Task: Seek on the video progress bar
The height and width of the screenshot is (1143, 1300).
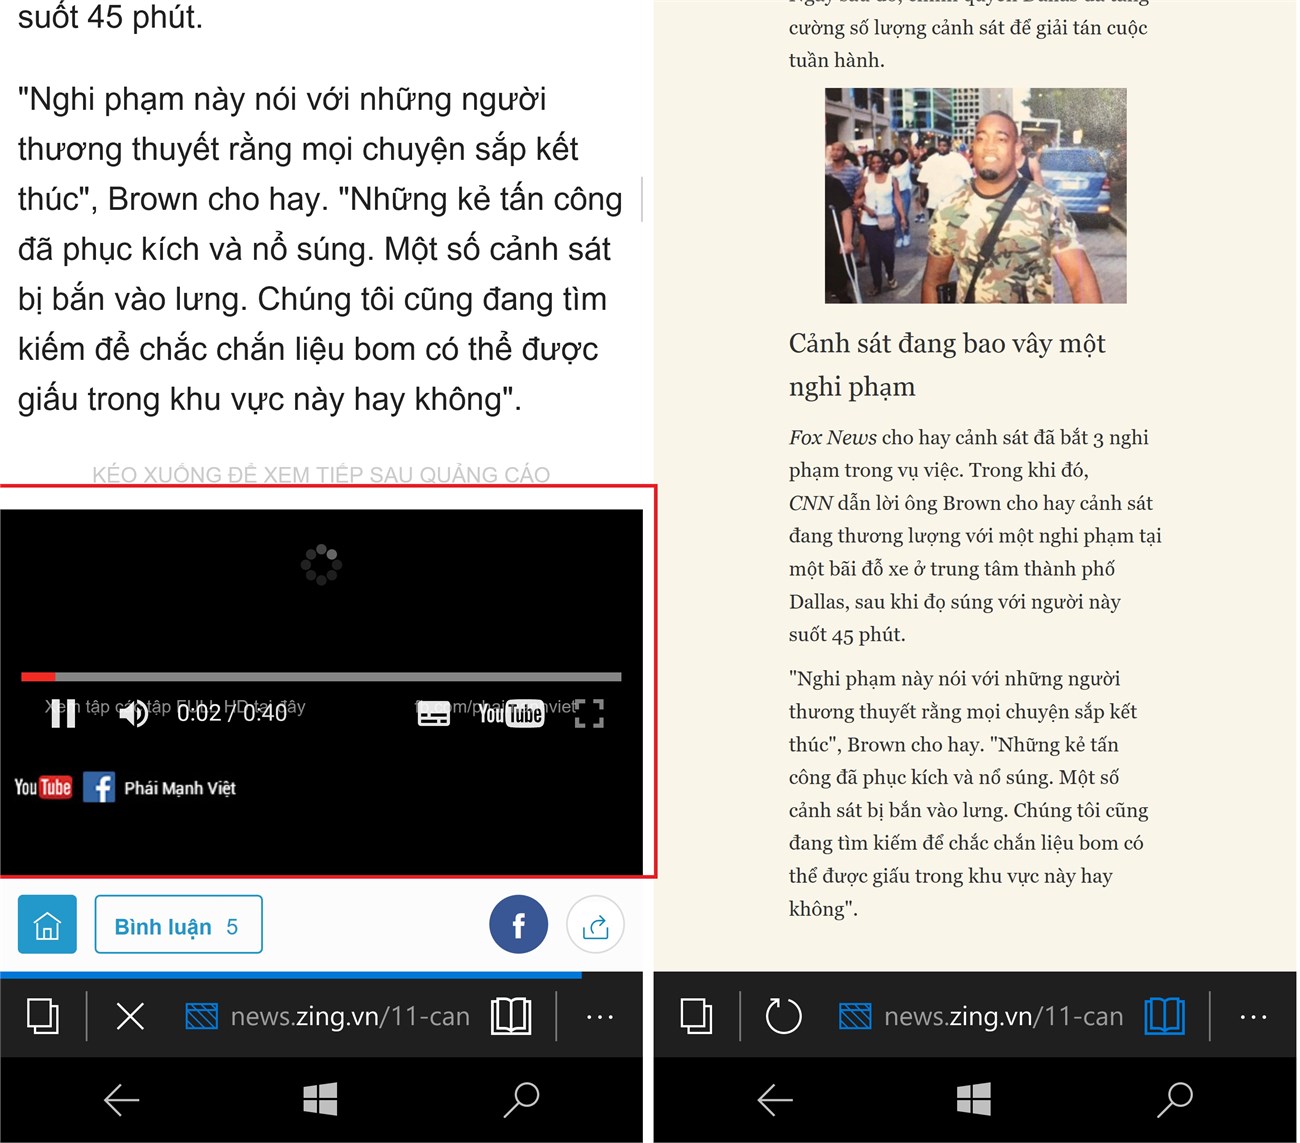Action: coord(320,677)
